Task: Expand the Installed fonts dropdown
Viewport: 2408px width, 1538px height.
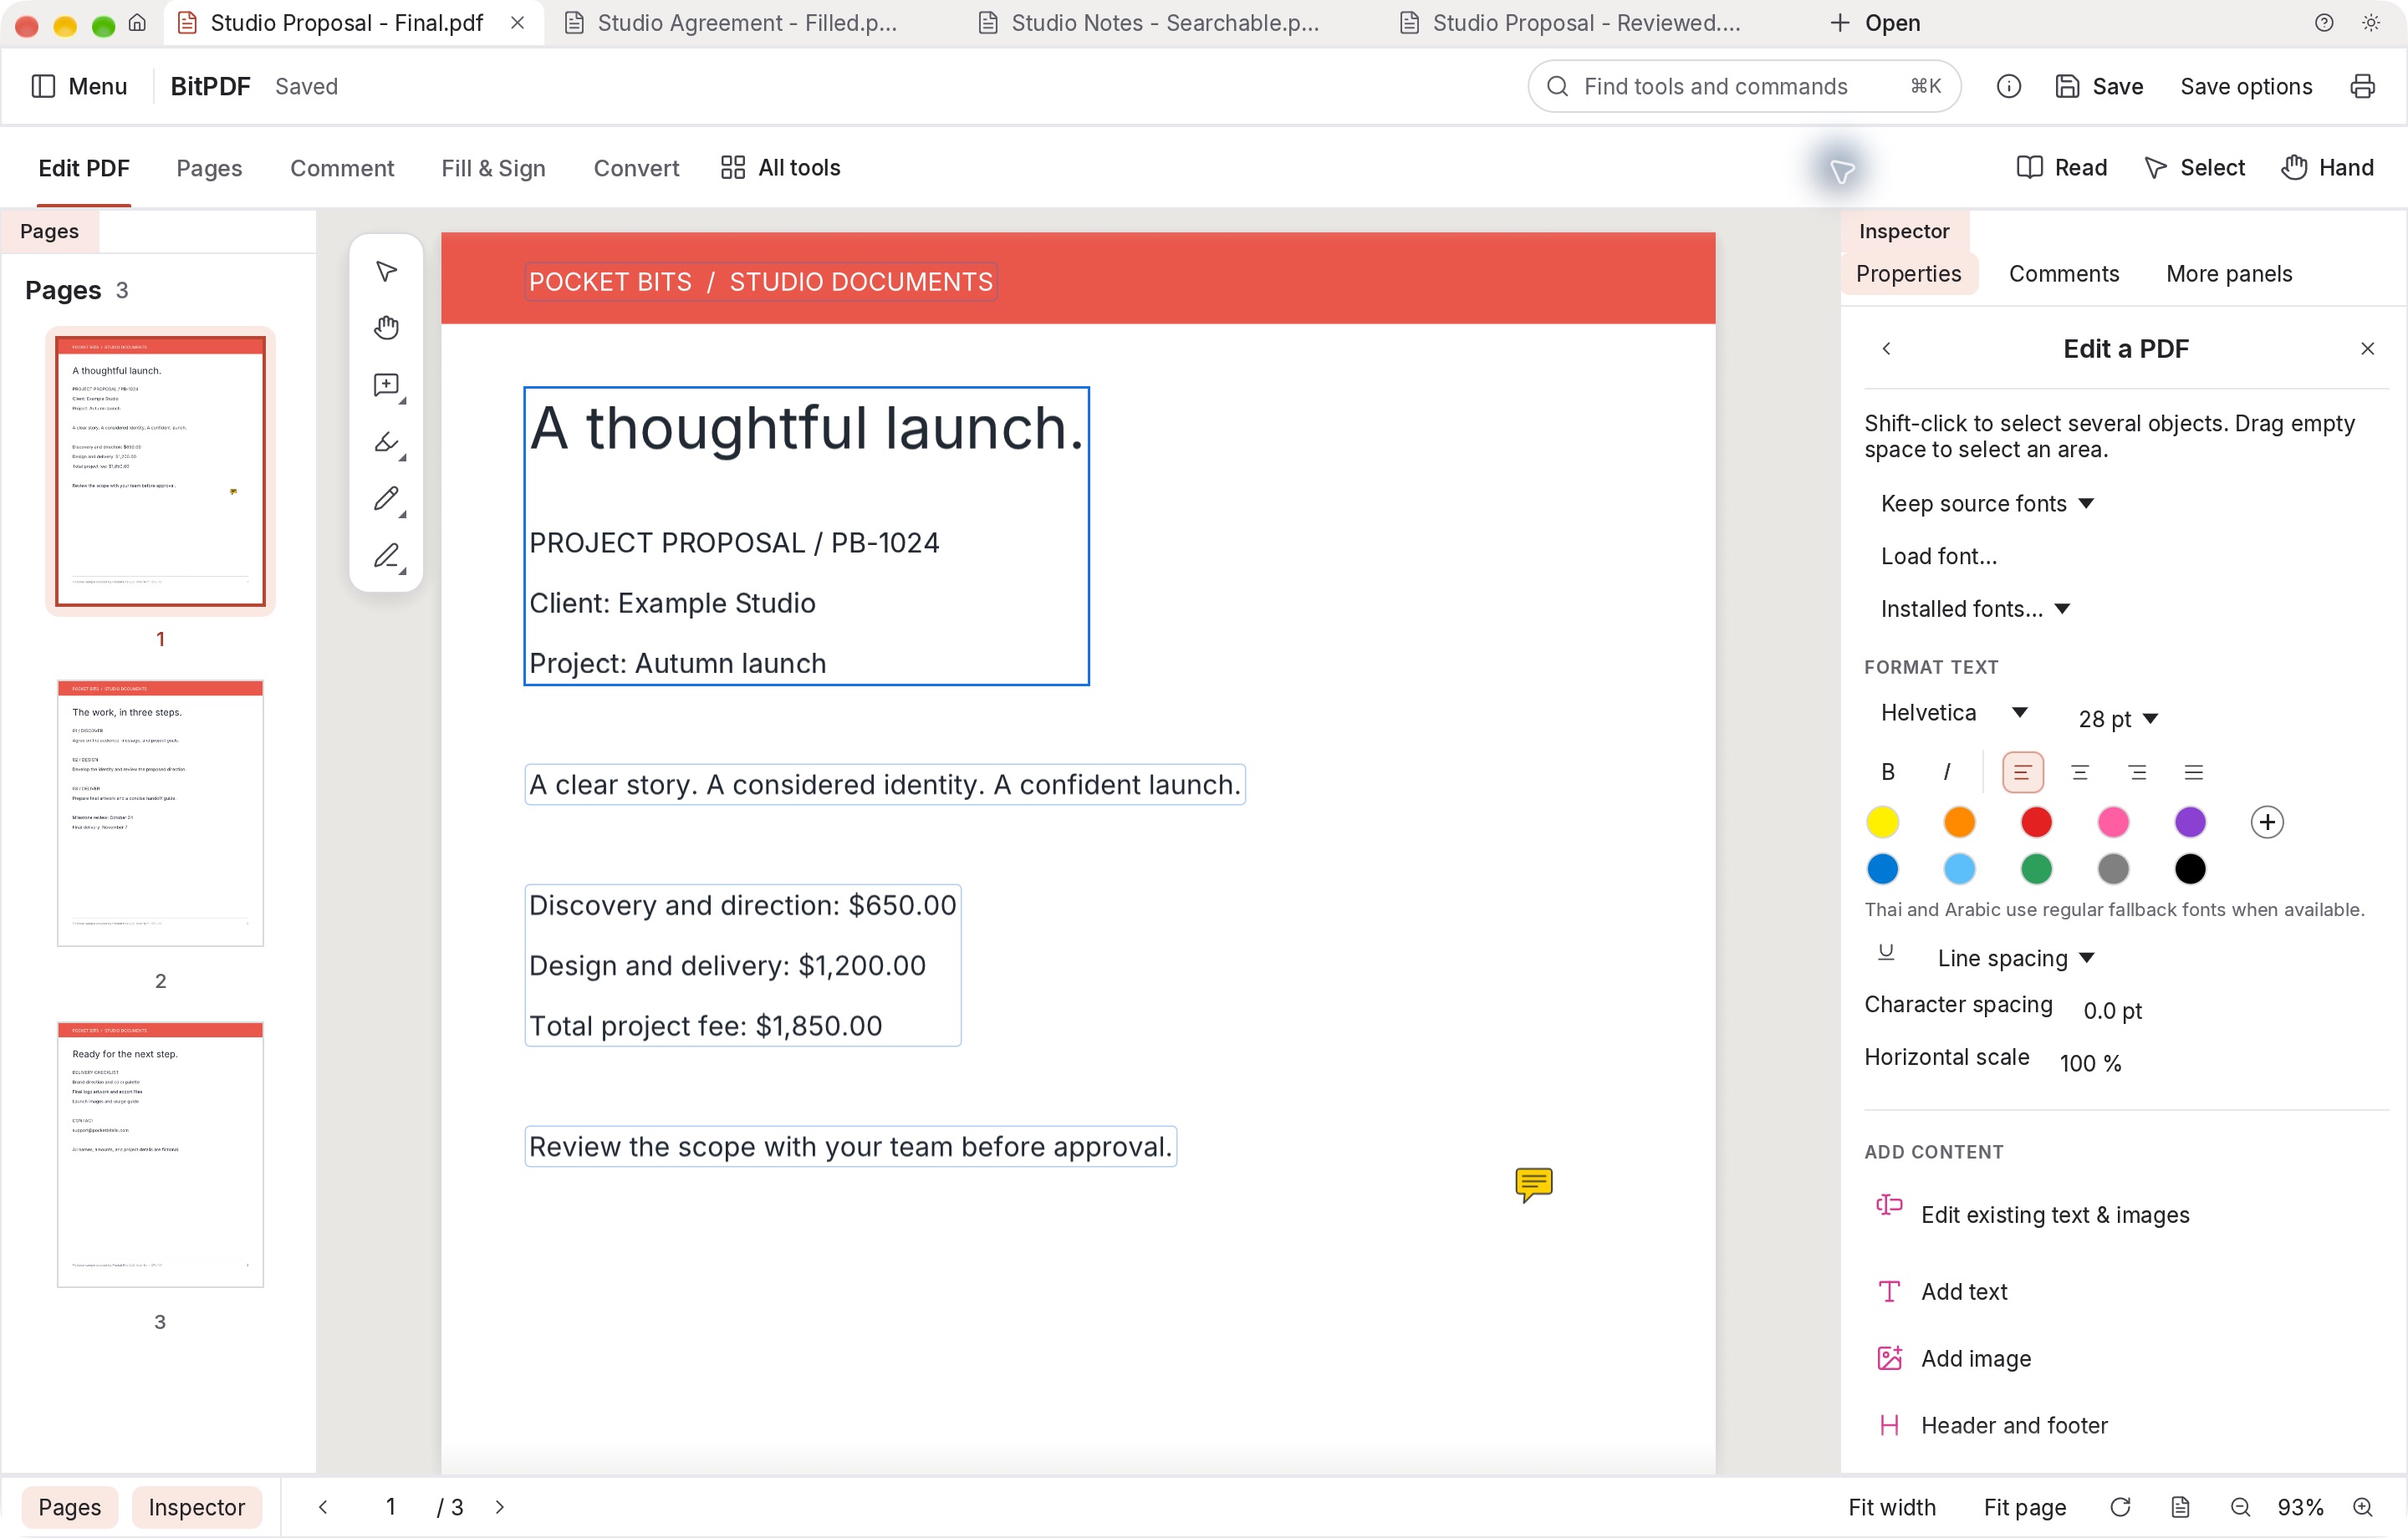Action: pyautogui.click(x=1975, y=609)
